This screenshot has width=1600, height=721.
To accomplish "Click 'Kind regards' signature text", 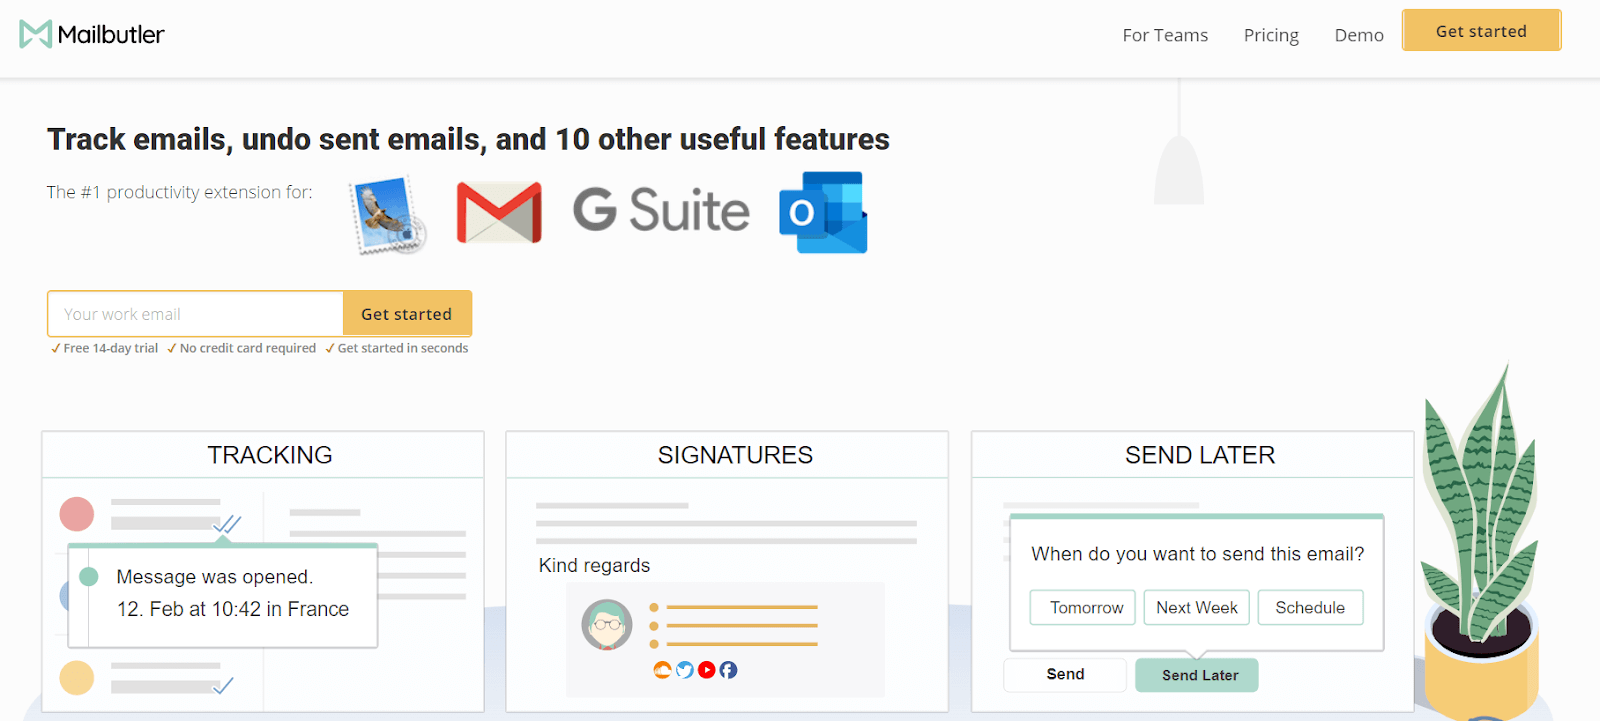I will 594,566.
